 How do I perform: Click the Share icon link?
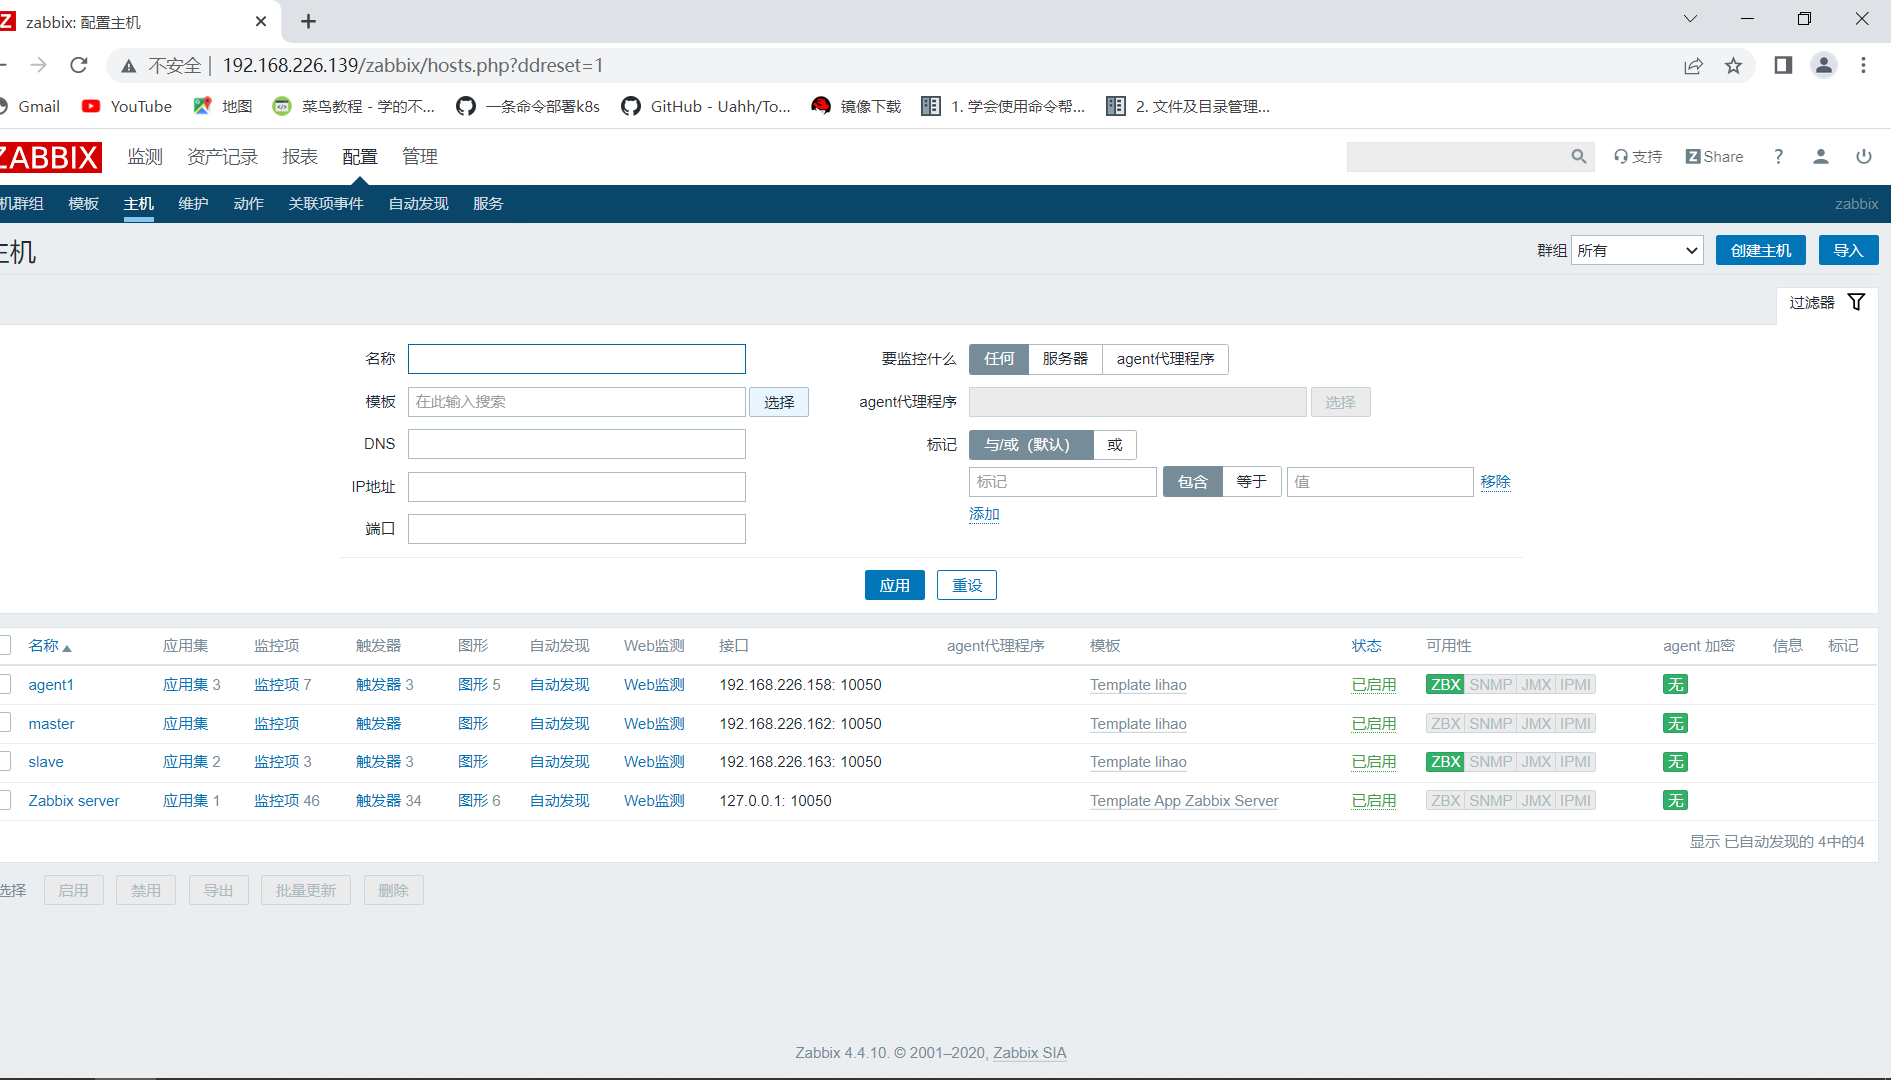[1714, 157]
